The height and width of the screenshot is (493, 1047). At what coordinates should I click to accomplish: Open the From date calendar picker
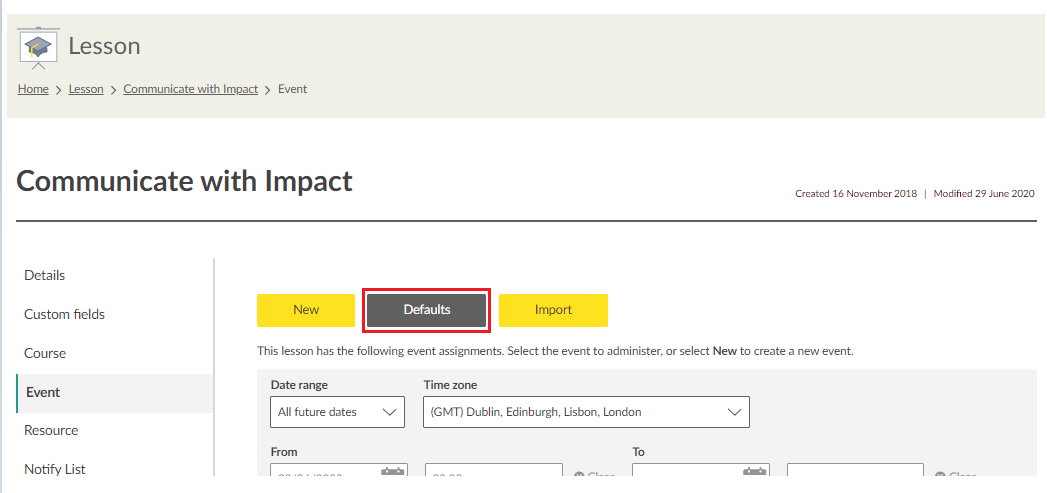tap(393, 473)
